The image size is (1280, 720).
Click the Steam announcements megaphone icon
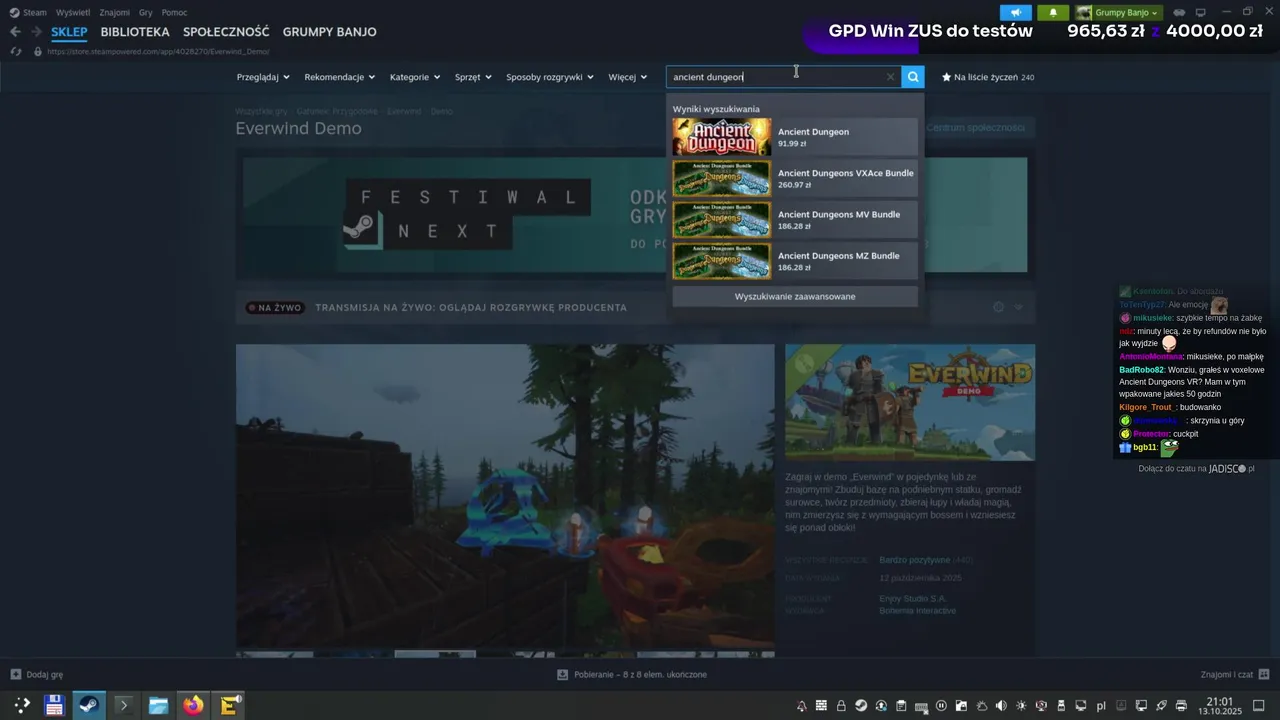coord(1016,13)
